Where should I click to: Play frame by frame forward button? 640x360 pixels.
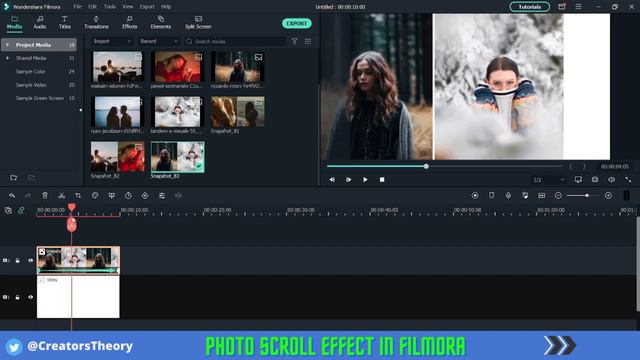pos(349,180)
